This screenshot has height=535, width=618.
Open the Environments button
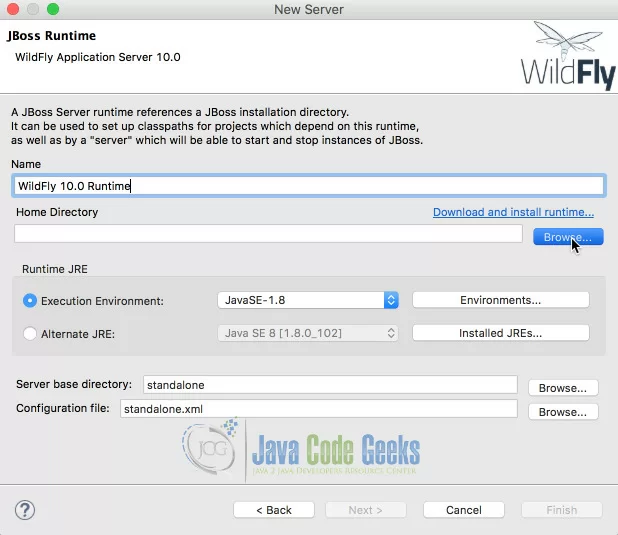click(501, 300)
